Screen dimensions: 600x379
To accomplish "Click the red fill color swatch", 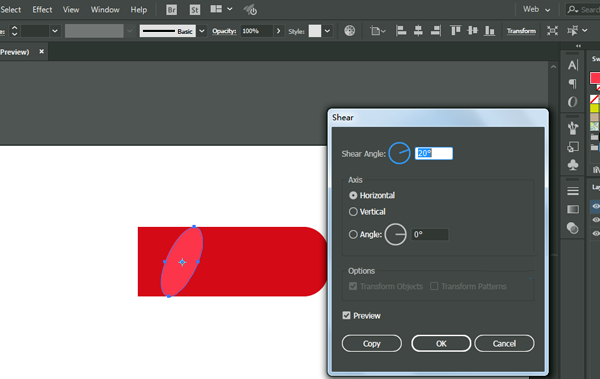I will [595, 78].
